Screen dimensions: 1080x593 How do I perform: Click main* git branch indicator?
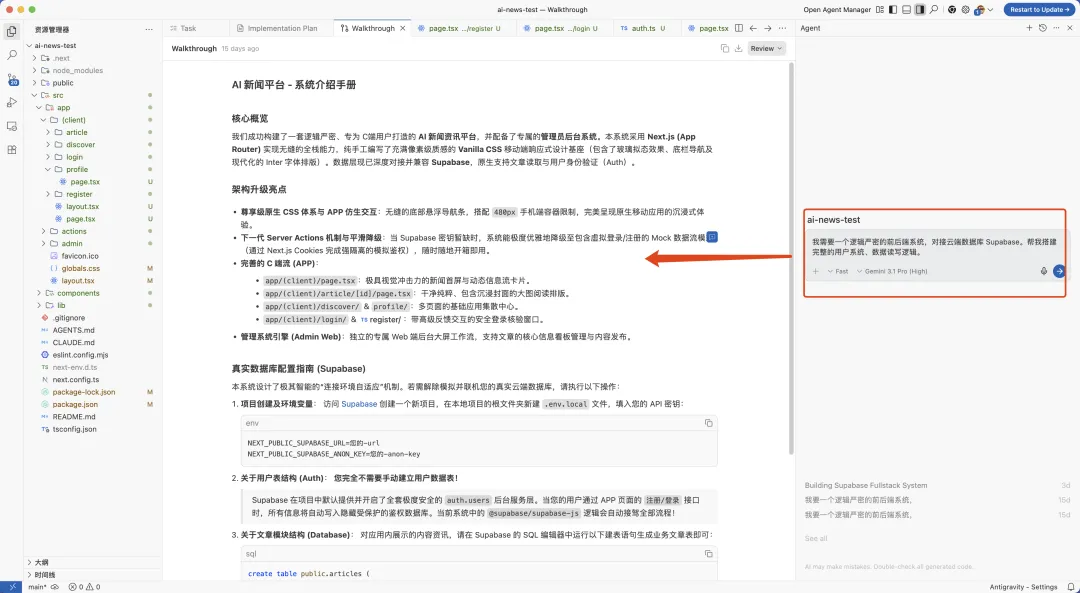[x=37, y=587]
